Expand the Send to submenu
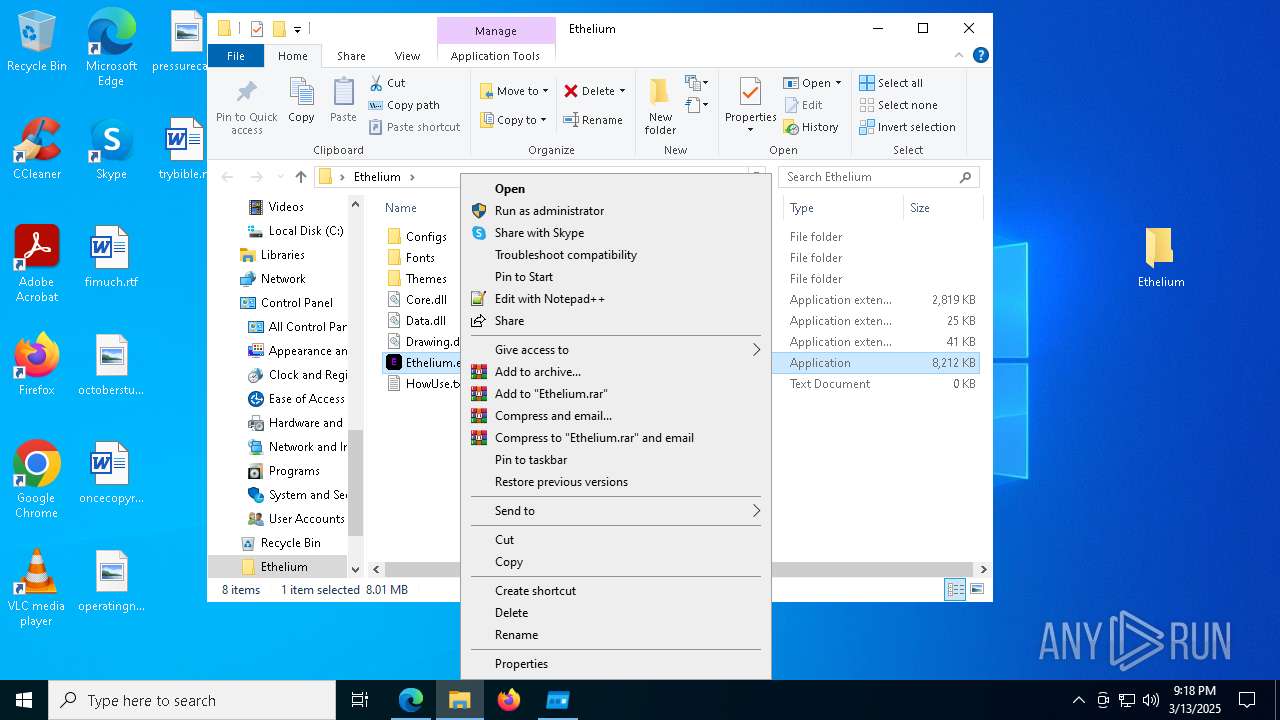1280x720 pixels. [615, 511]
